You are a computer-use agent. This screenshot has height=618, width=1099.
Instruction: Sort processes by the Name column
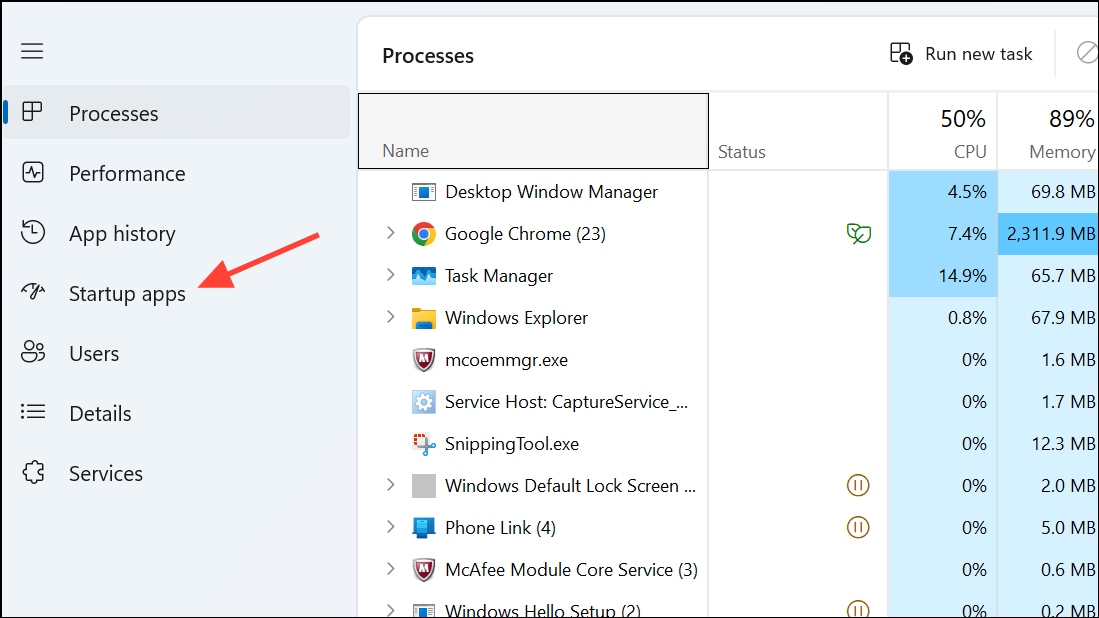pos(405,150)
